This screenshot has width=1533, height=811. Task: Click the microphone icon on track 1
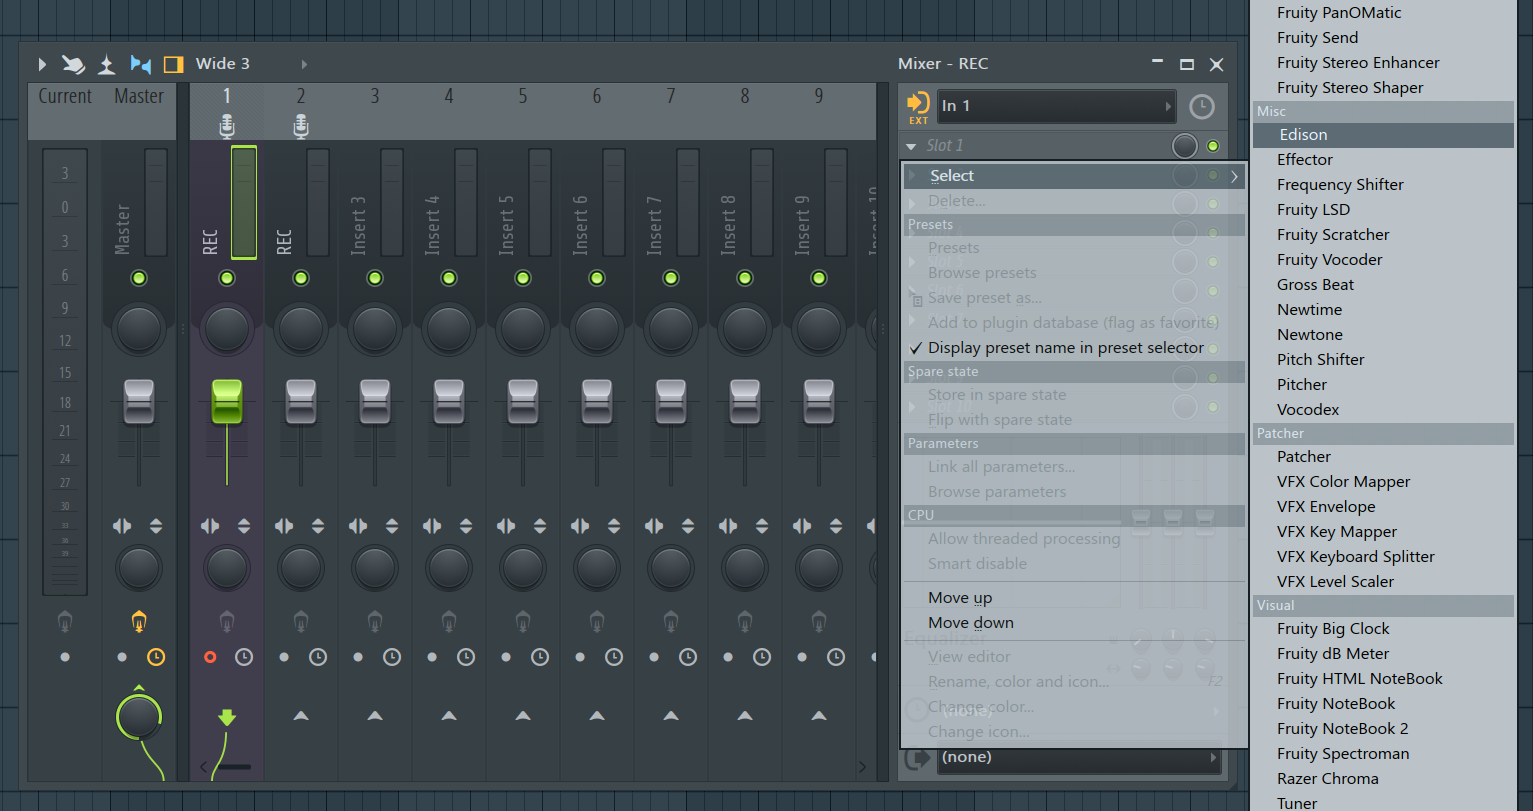coord(227,126)
